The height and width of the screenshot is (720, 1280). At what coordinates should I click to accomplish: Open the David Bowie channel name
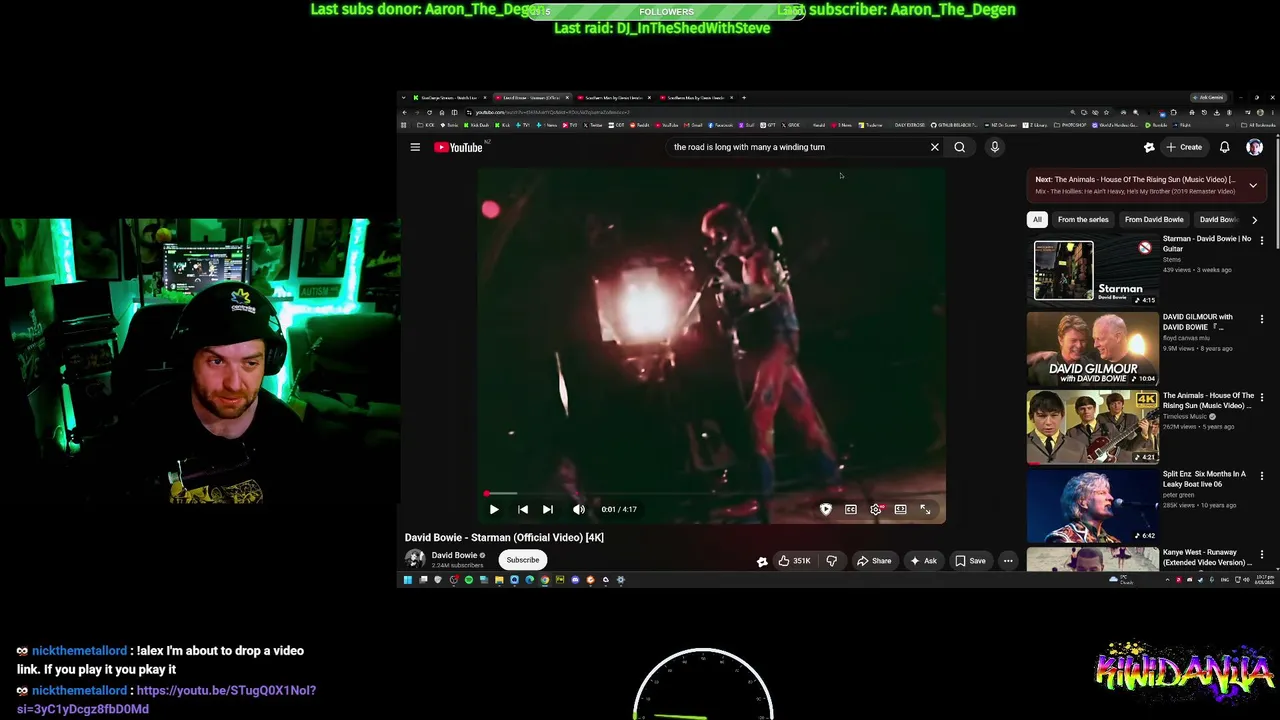click(455, 555)
